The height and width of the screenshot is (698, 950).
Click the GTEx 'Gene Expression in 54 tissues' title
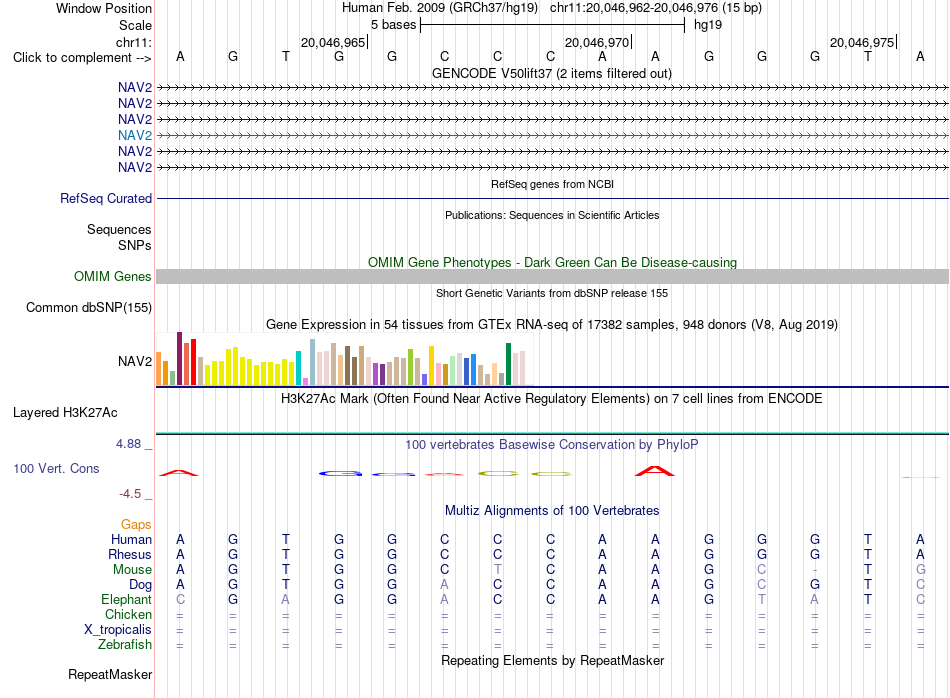(552, 324)
